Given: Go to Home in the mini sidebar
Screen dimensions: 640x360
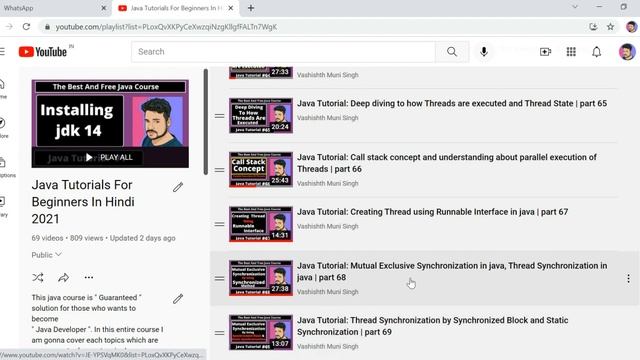Looking at the screenshot, I should click(x=3, y=89).
